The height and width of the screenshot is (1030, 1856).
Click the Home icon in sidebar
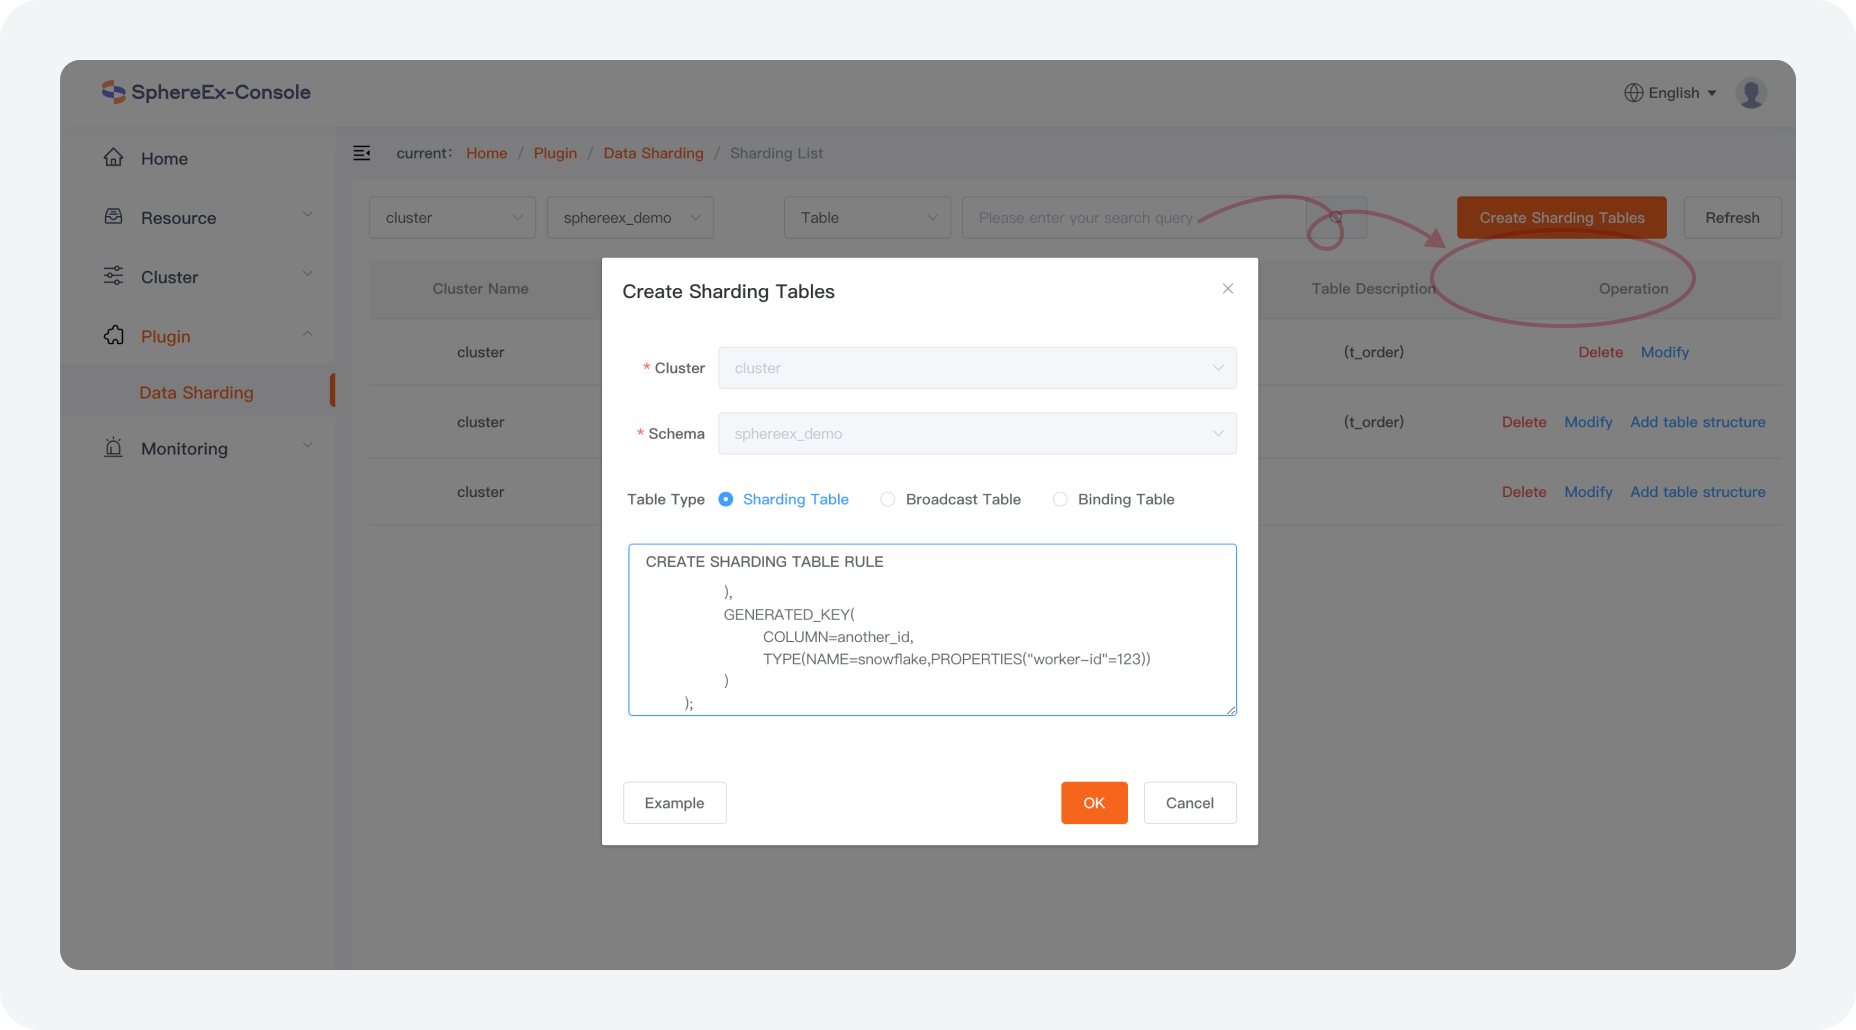pyautogui.click(x=114, y=158)
